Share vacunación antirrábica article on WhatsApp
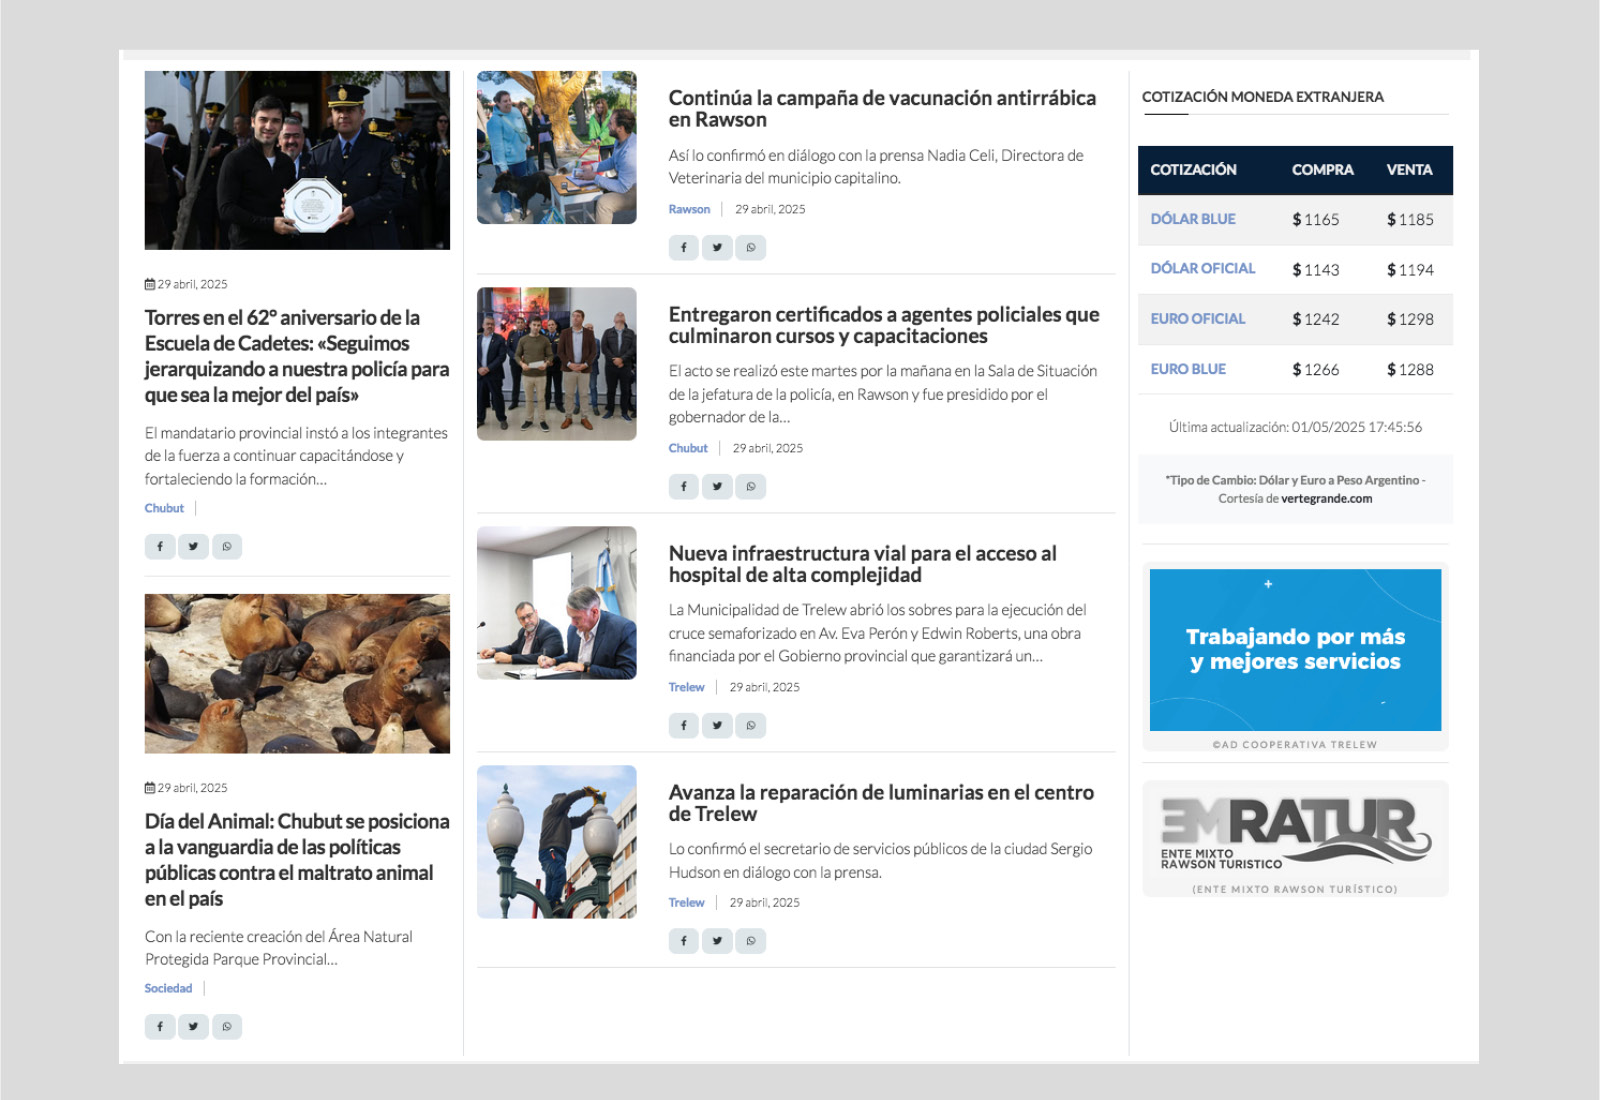 coord(750,248)
